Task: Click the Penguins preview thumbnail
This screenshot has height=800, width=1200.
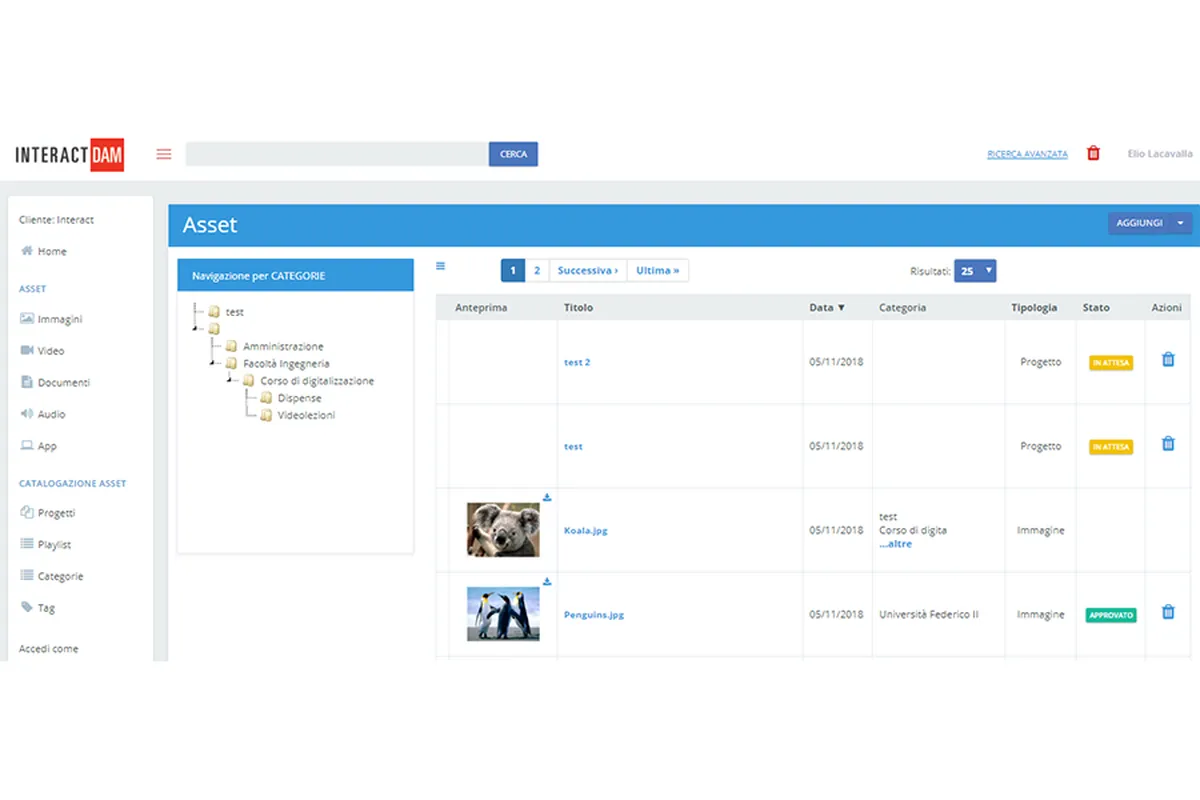Action: click(503, 614)
